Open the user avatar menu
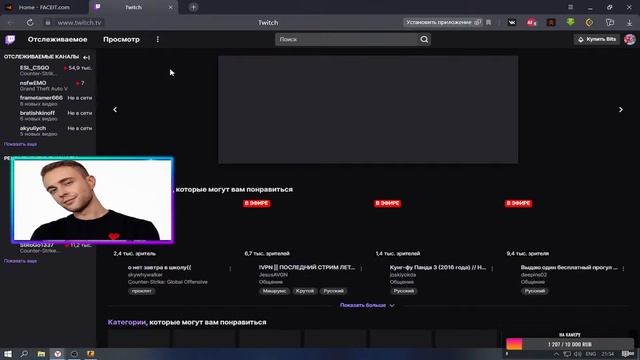The height and width of the screenshot is (360, 640). click(629, 39)
